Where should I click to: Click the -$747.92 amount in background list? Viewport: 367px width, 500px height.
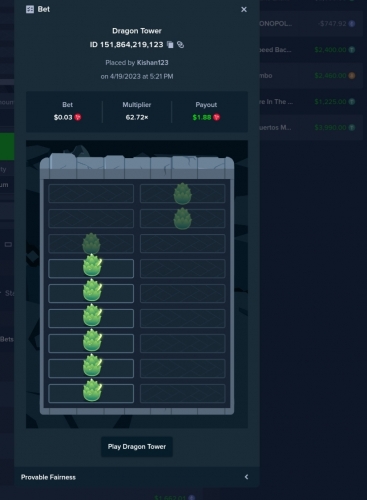pyautogui.click(x=332, y=24)
